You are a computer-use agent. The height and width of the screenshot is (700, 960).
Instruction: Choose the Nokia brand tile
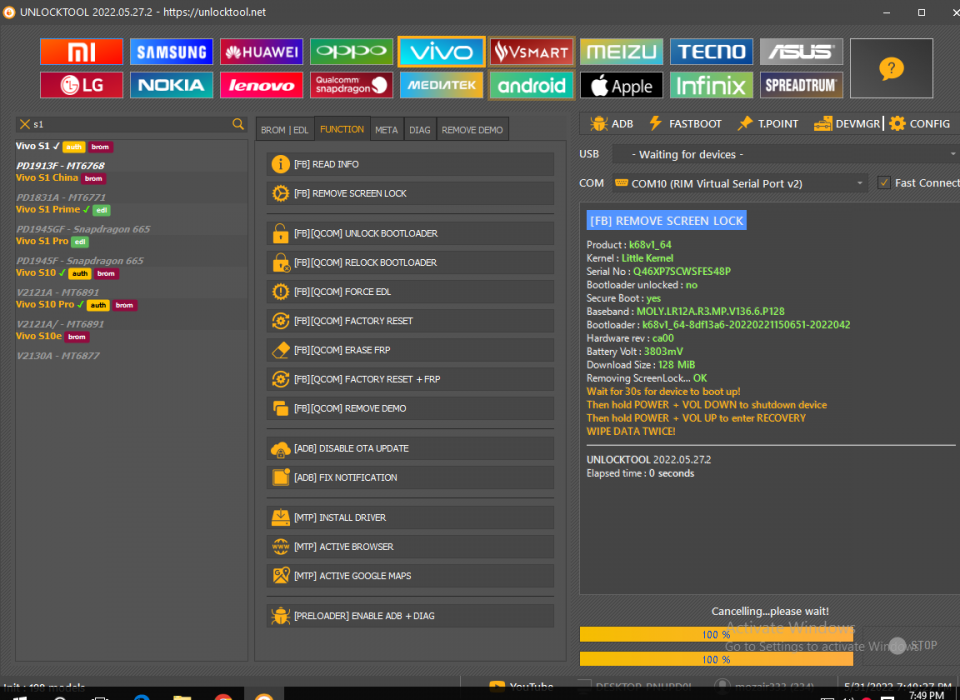coord(171,85)
